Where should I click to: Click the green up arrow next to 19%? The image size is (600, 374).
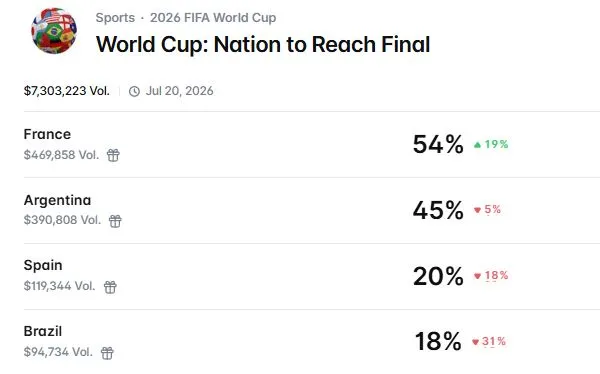pos(477,145)
